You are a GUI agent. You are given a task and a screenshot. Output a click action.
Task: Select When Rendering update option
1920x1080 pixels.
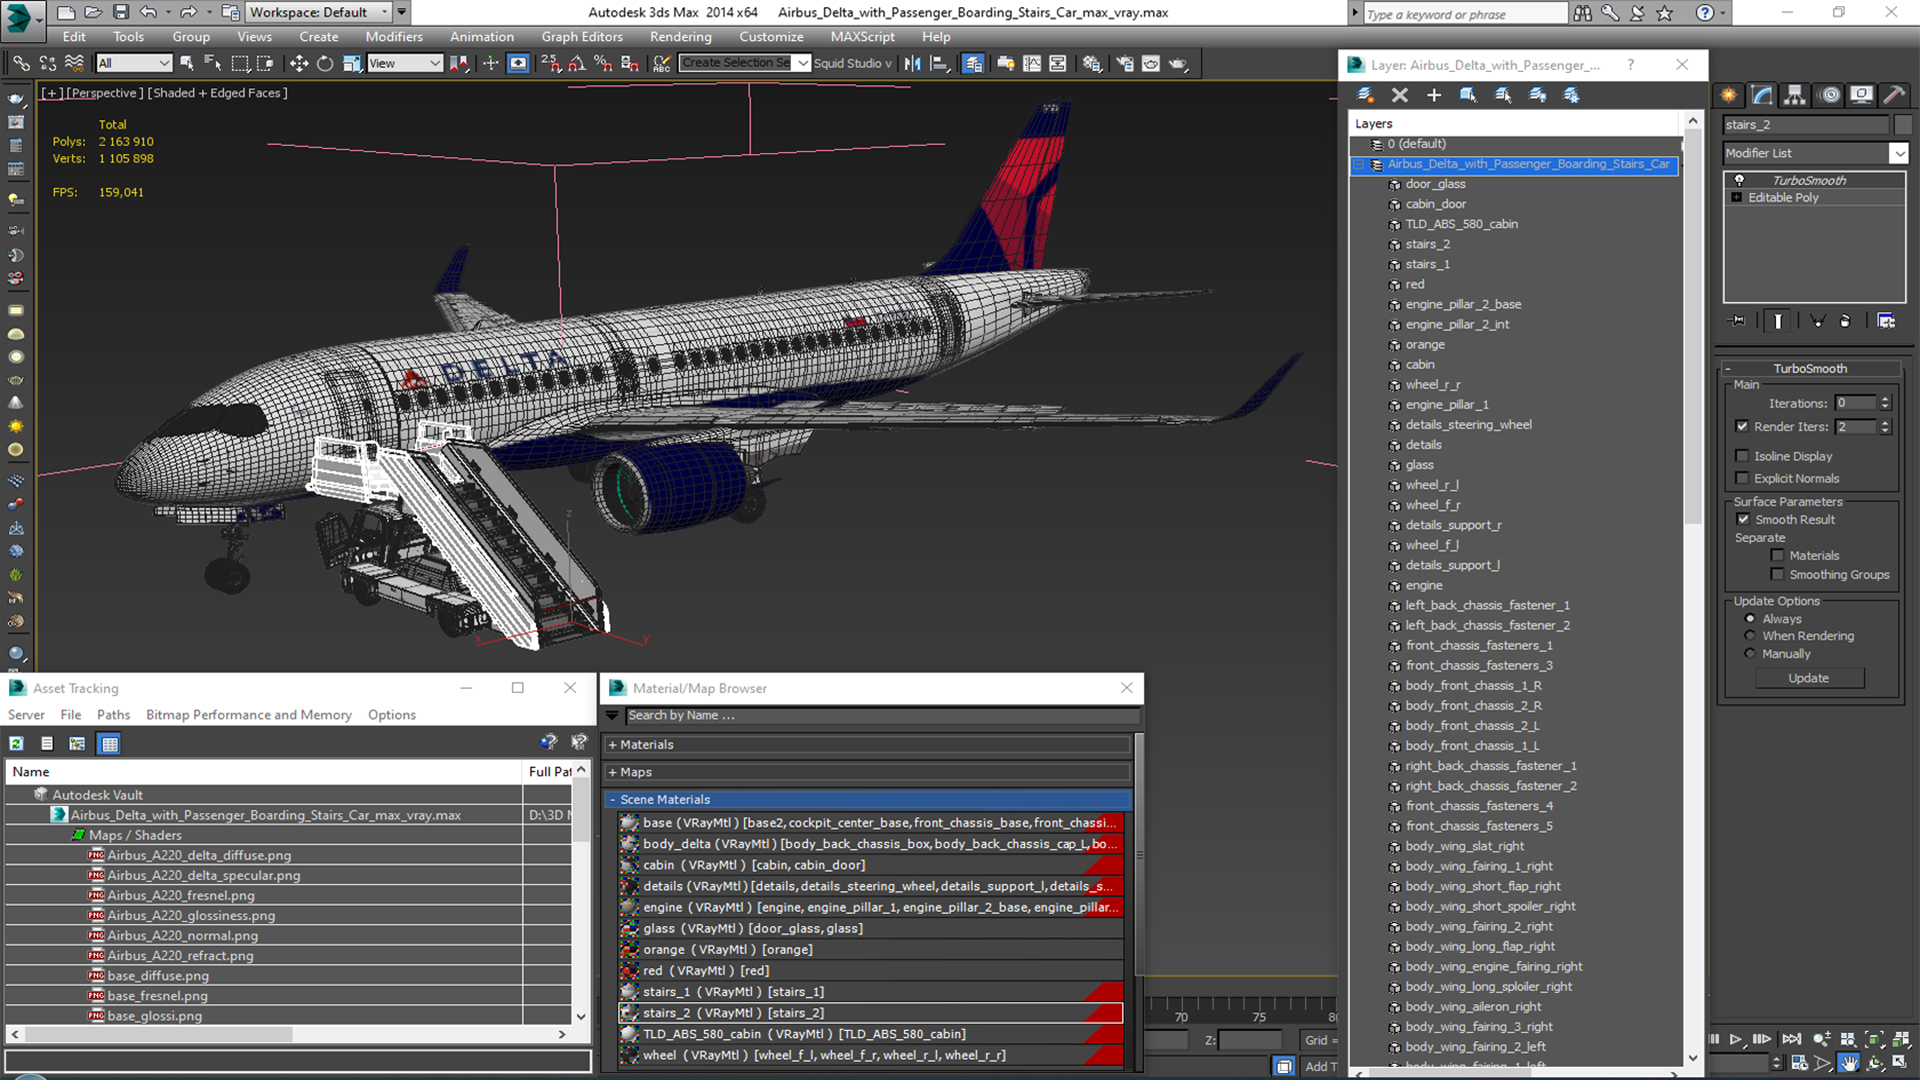click(1750, 636)
